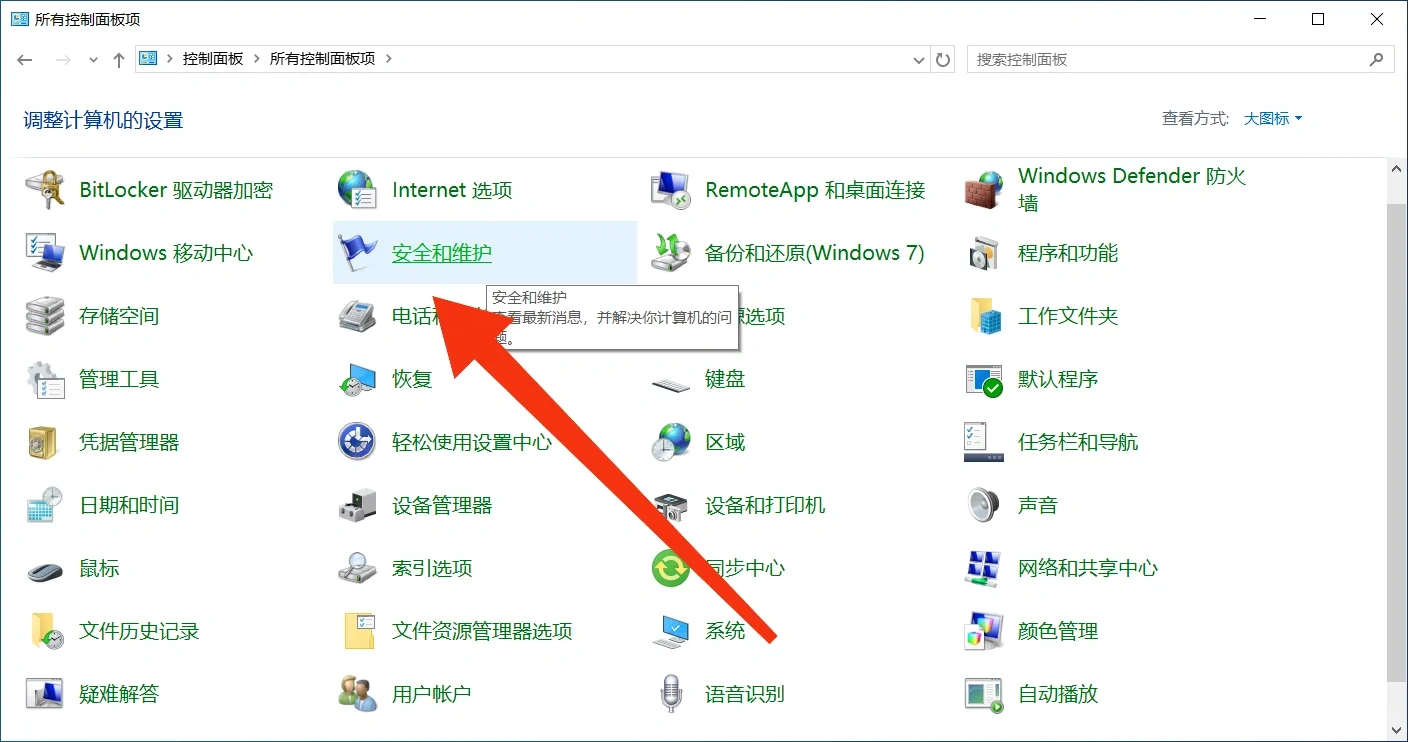Image resolution: width=1408 pixels, height=742 pixels.
Task: Open the 疑难解答 link
Action: click(x=119, y=694)
